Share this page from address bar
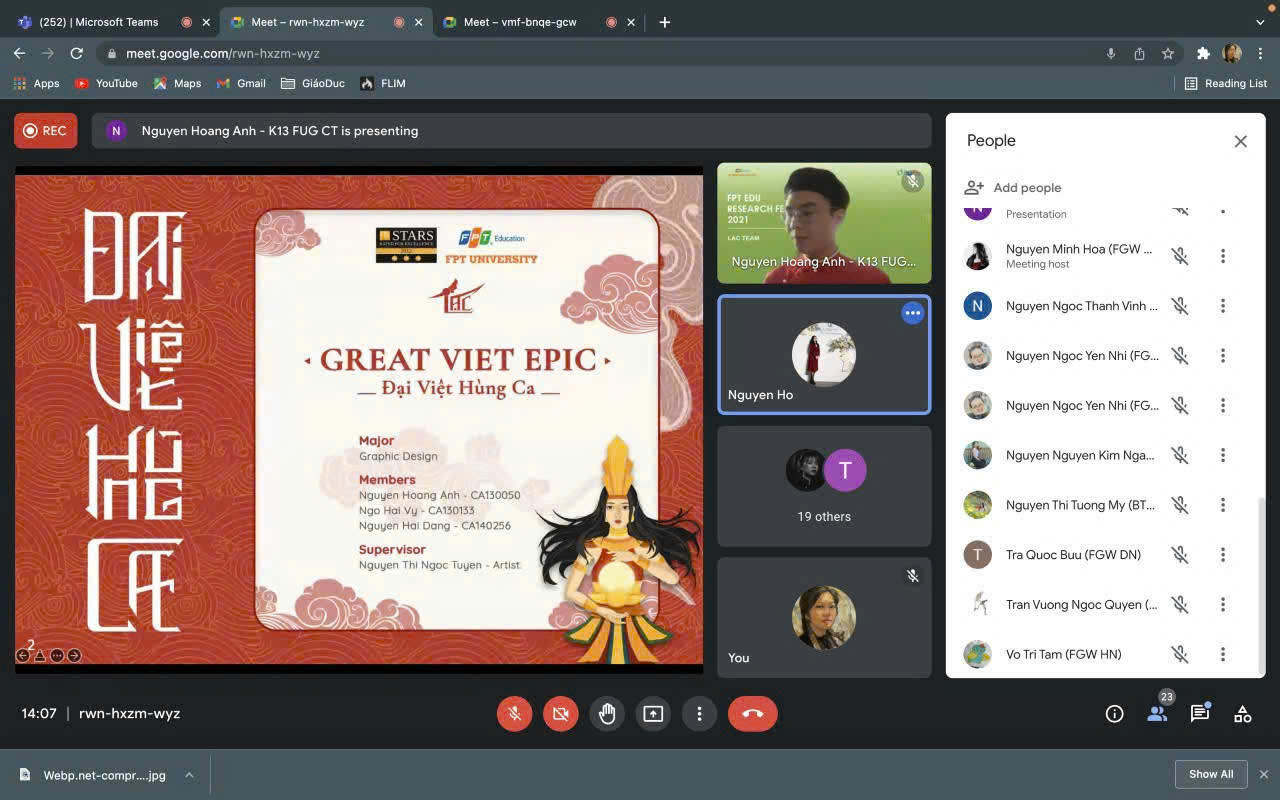The width and height of the screenshot is (1280, 800). tap(1139, 54)
